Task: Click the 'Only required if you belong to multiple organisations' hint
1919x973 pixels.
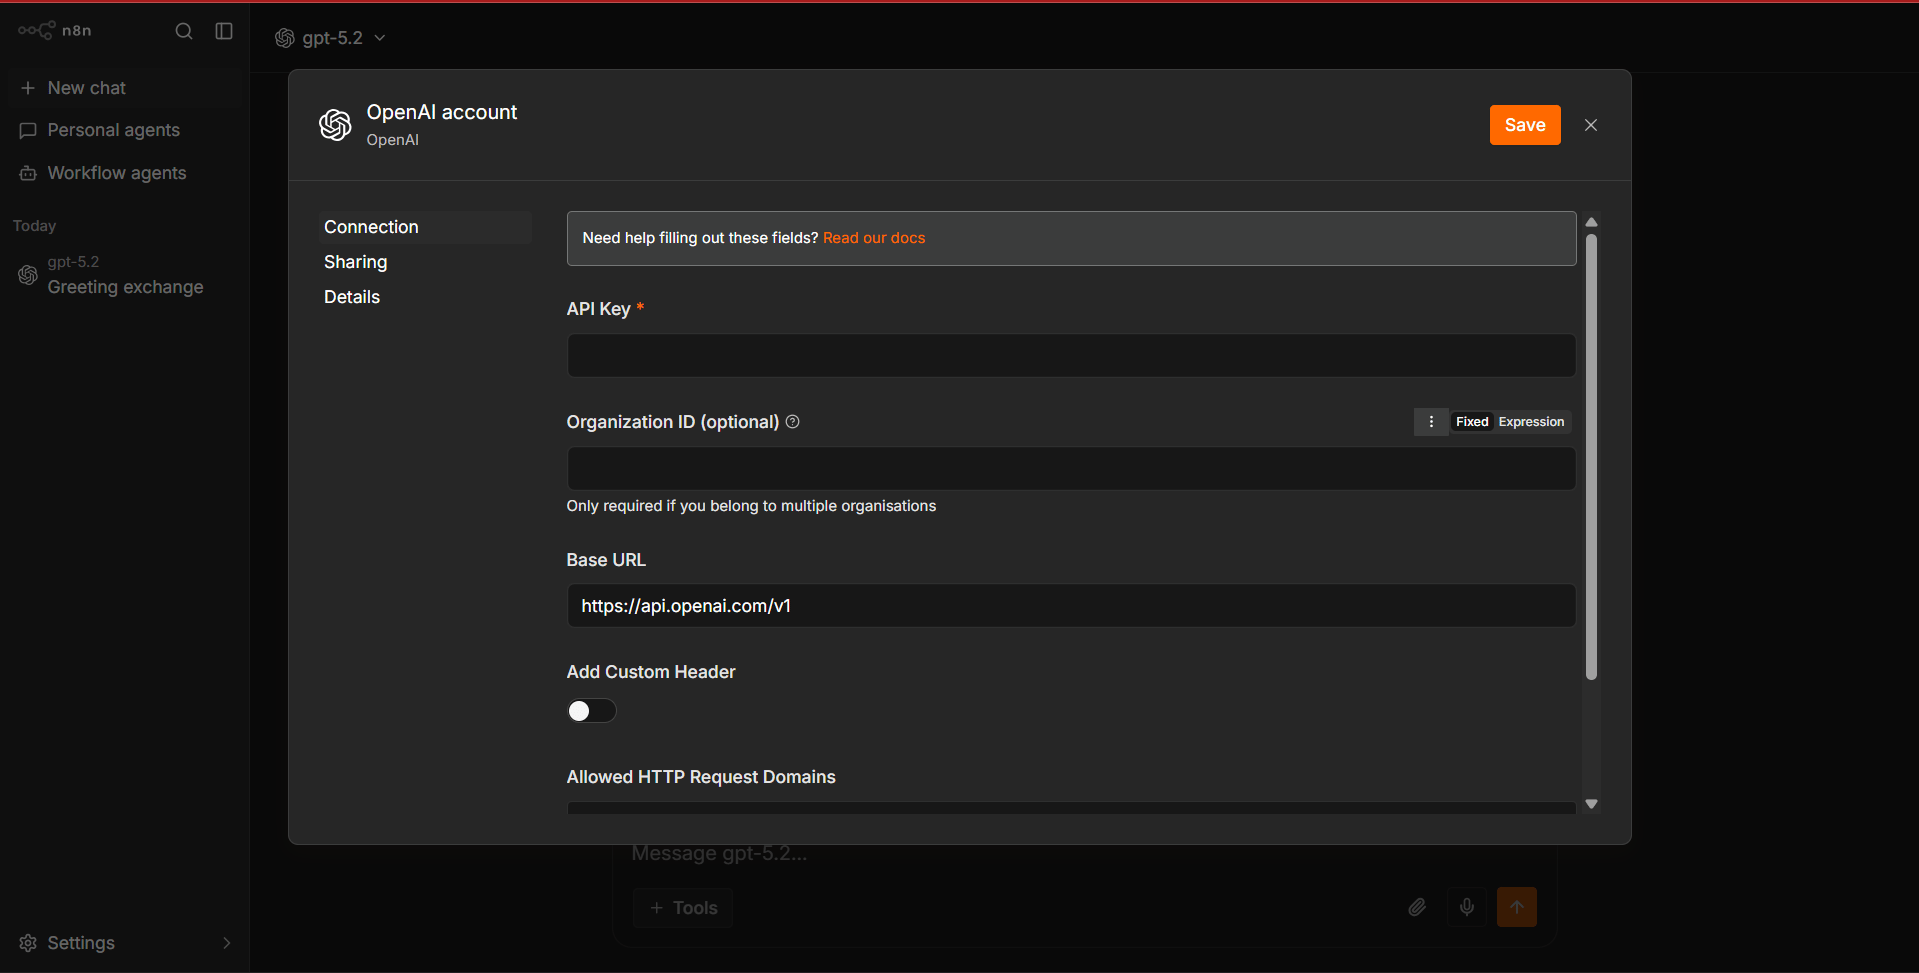Action: [x=751, y=506]
